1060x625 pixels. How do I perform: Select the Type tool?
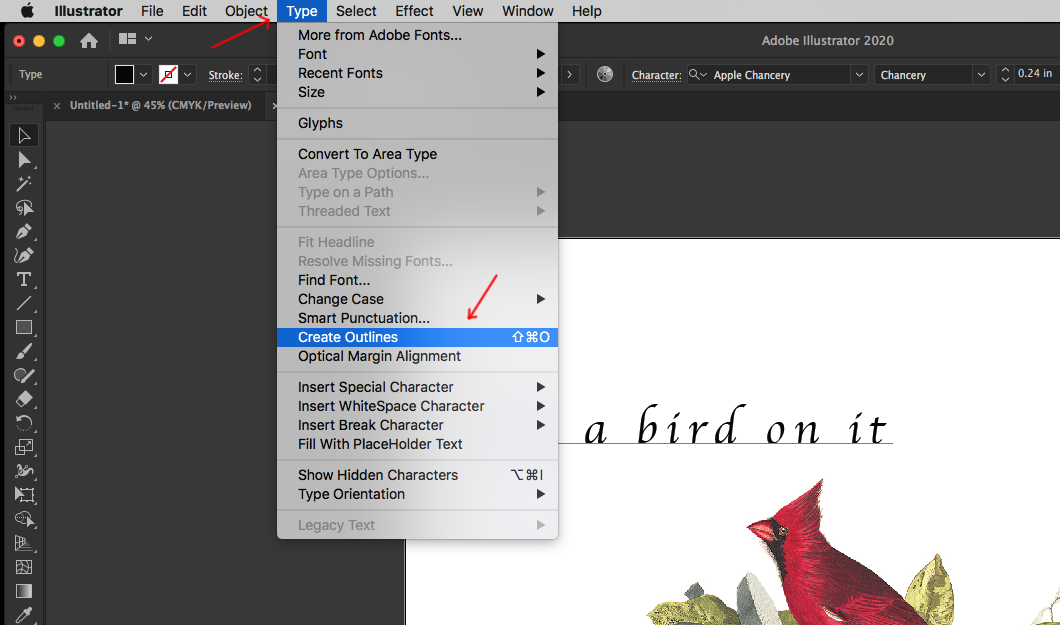click(25, 280)
